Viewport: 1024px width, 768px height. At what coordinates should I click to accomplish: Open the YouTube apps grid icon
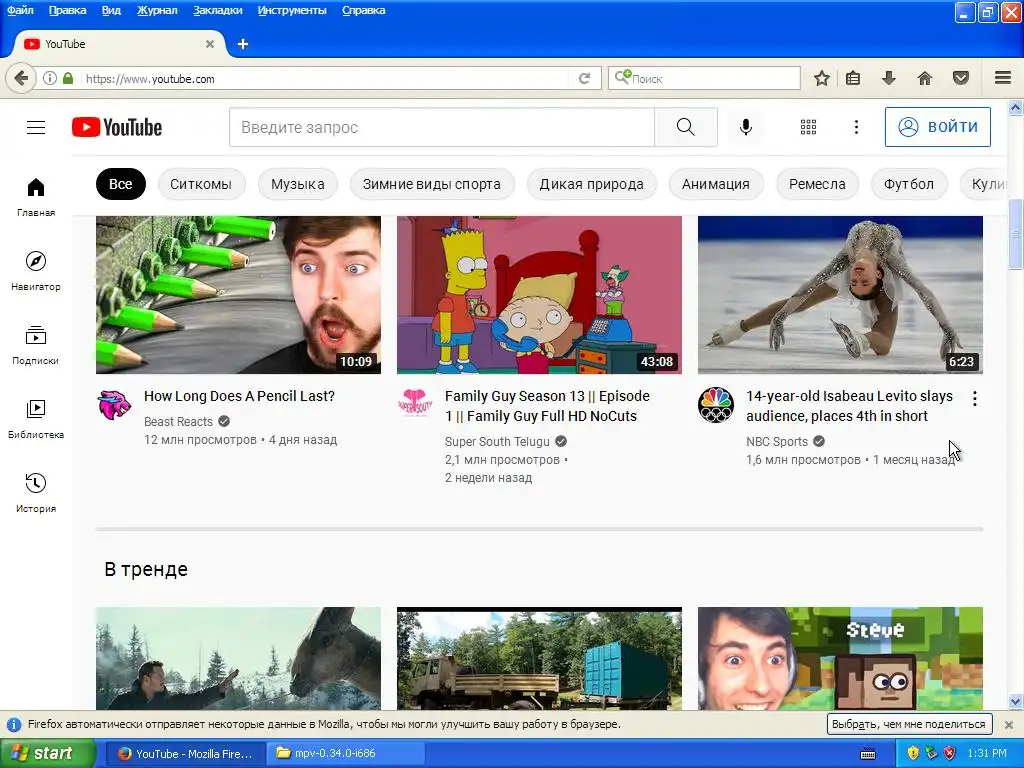click(808, 127)
